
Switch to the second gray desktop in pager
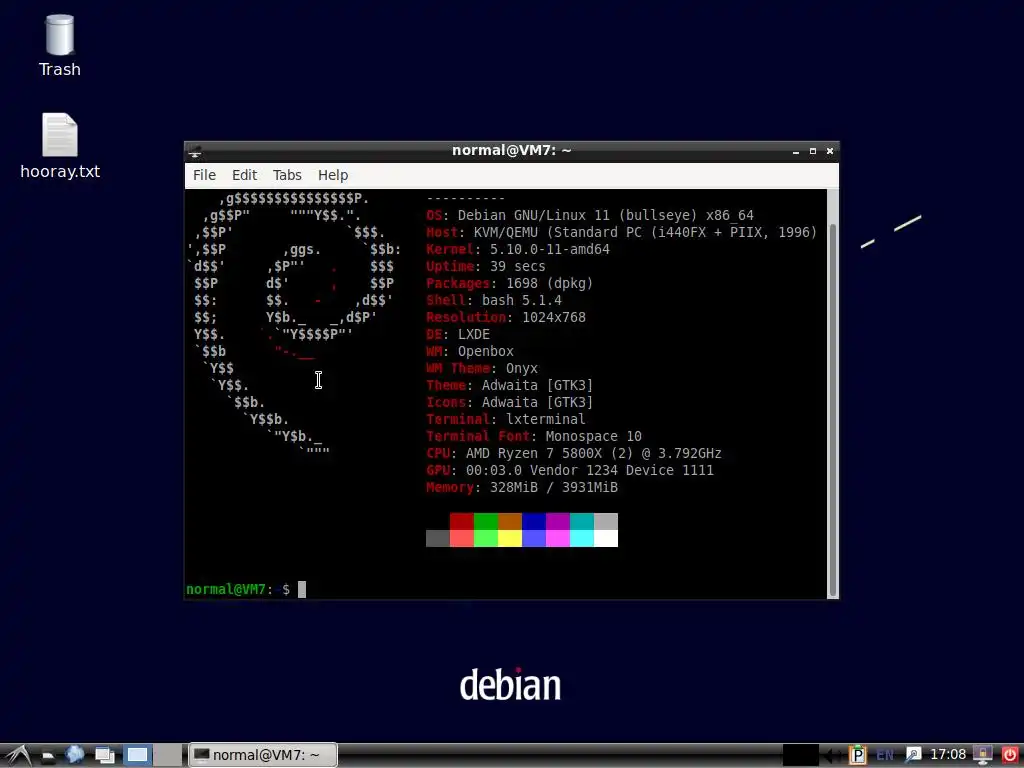click(168, 755)
